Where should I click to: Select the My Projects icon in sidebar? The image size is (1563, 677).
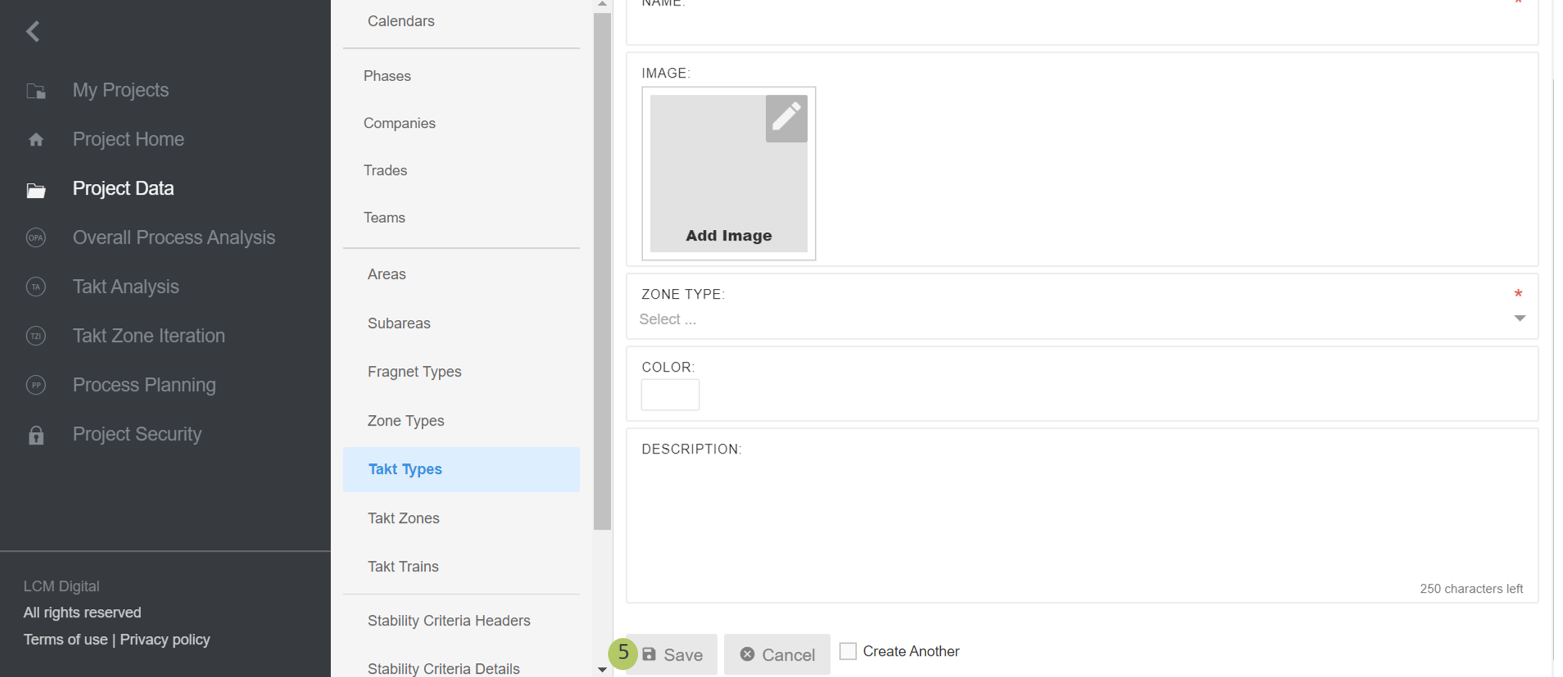[36, 90]
